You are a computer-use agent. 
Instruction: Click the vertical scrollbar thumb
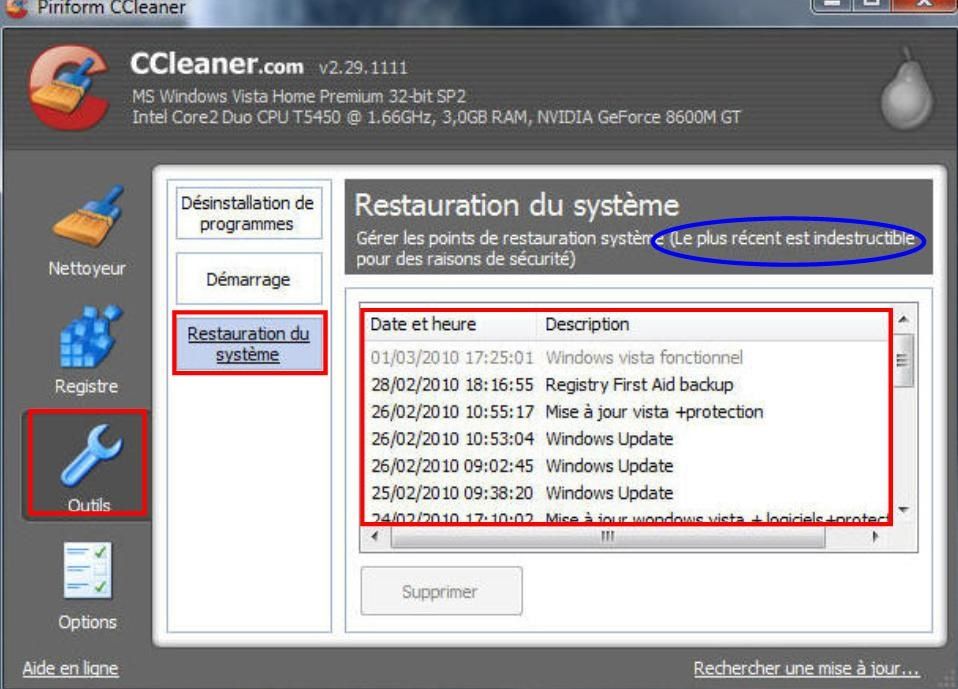pyautogui.click(x=902, y=360)
